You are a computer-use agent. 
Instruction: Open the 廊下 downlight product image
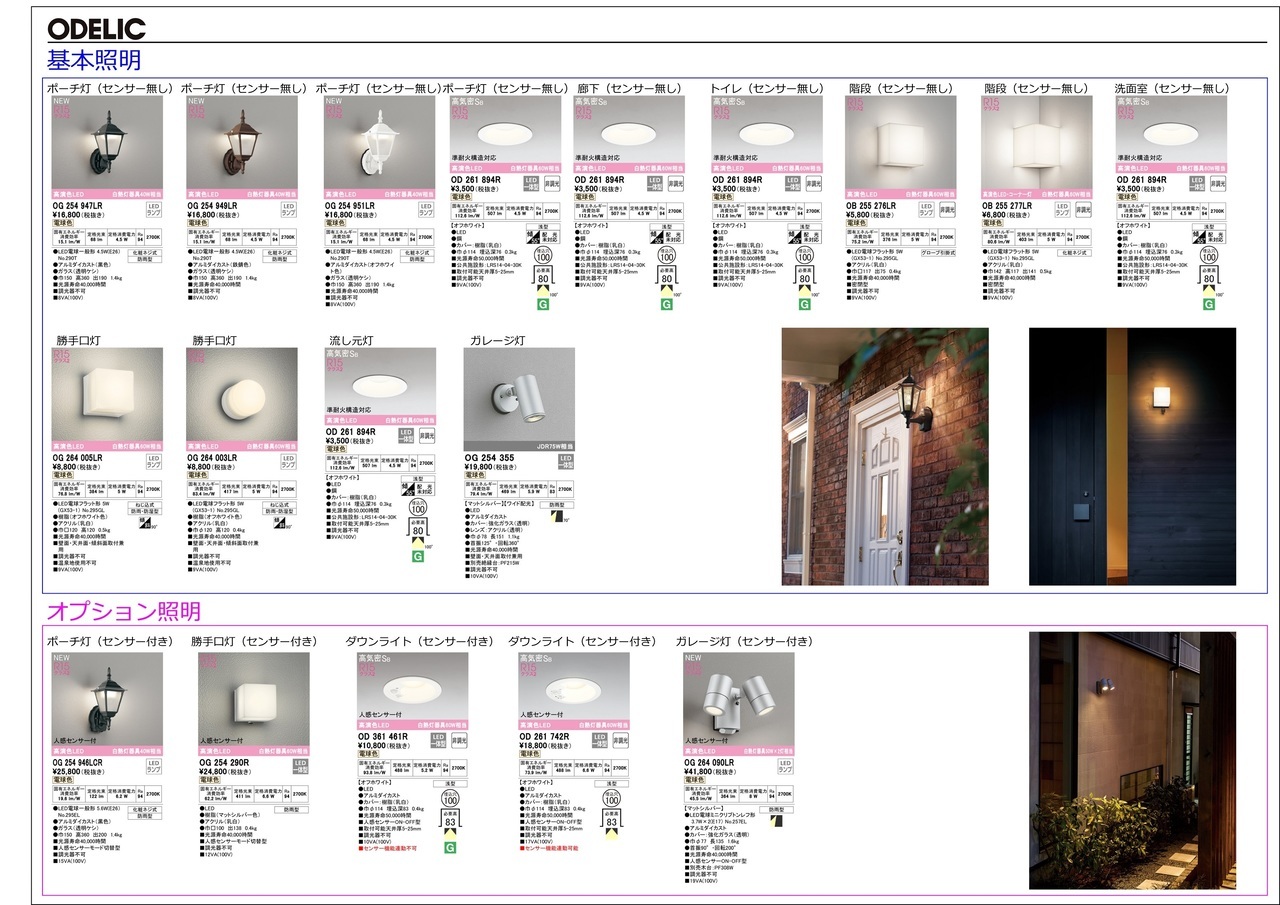pos(629,135)
